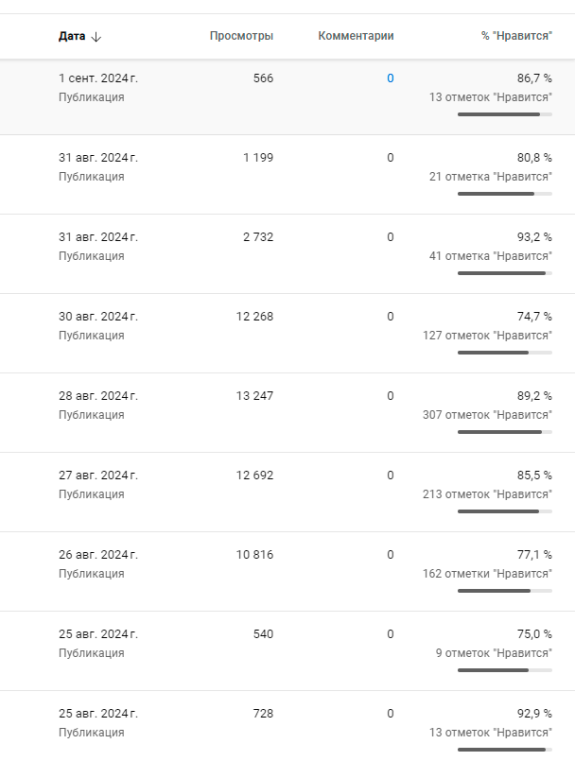Click 162 отметки "Нравится" text
The height and width of the screenshot is (761, 575).
point(487,574)
